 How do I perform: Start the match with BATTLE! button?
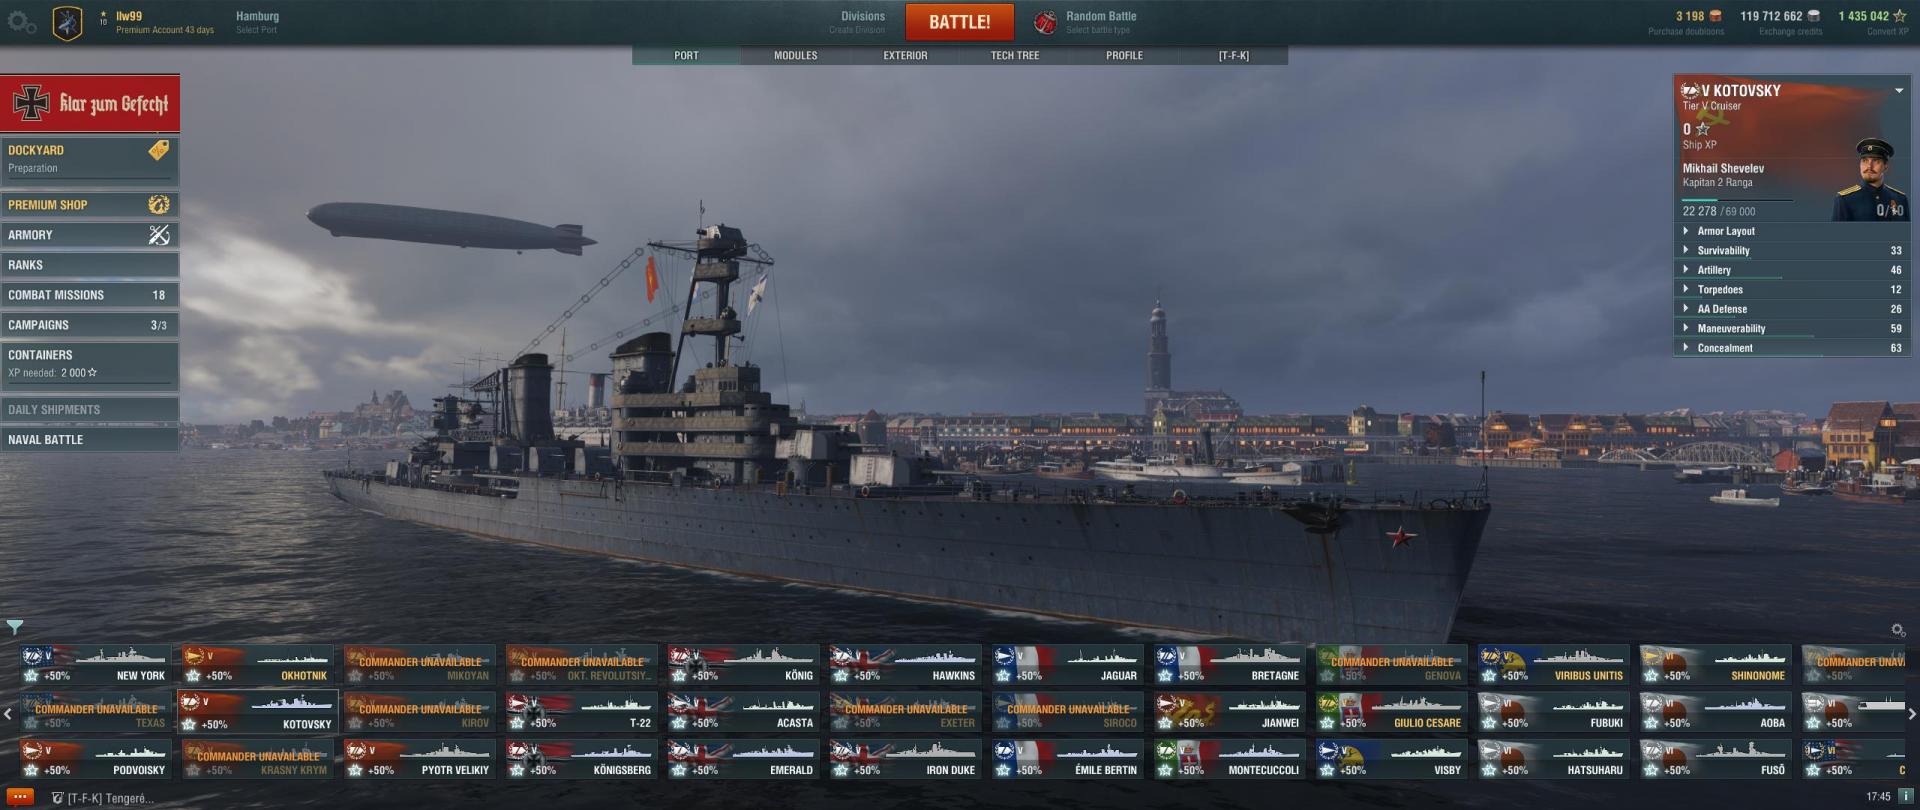coord(960,22)
